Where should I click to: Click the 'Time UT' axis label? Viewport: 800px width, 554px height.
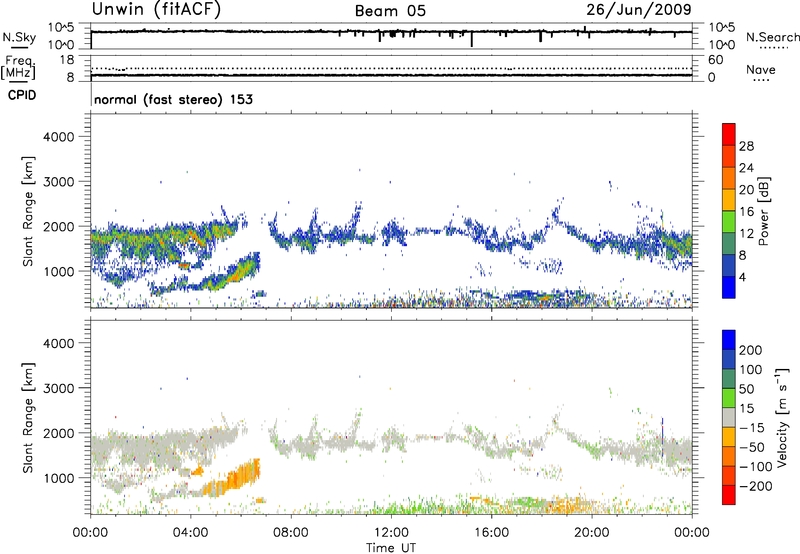tap(391, 548)
